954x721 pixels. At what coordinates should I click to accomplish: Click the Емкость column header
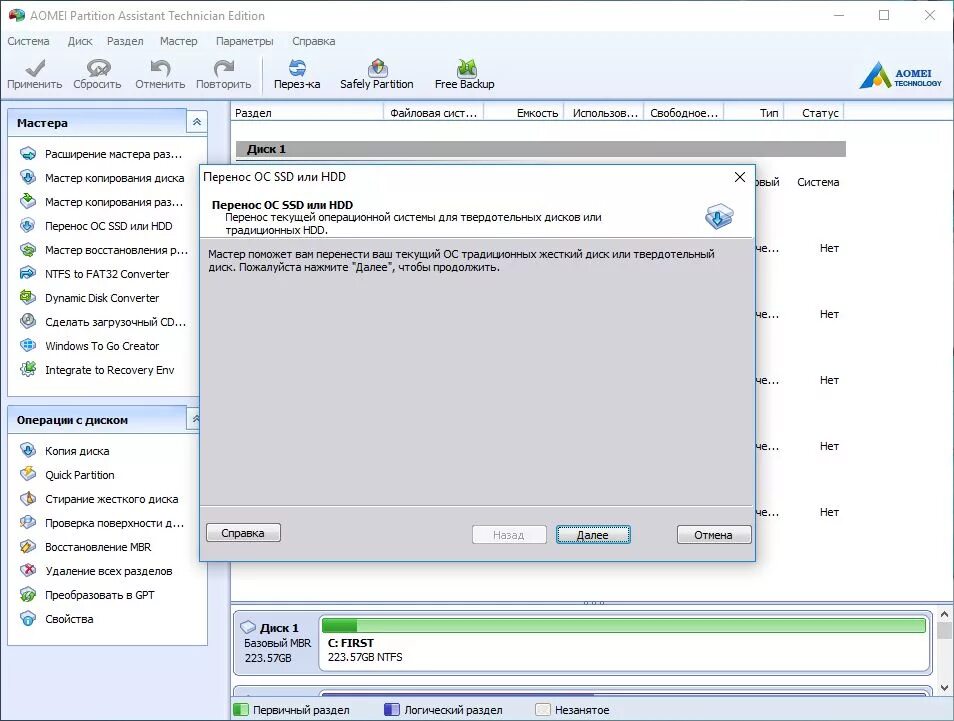[524, 113]
